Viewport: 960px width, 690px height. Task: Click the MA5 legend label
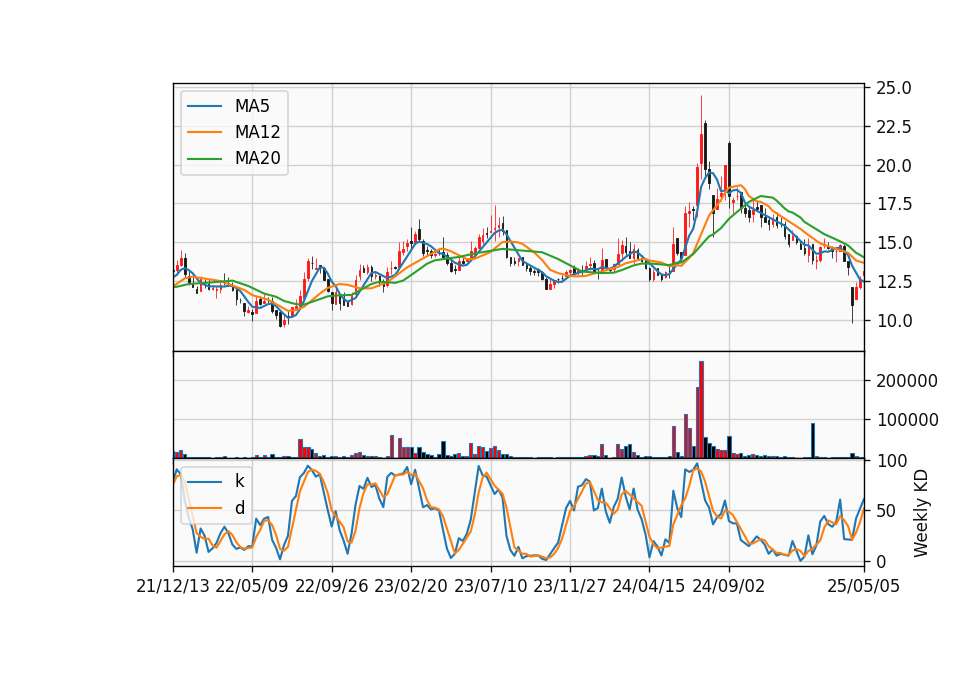[x=252, y=106]
